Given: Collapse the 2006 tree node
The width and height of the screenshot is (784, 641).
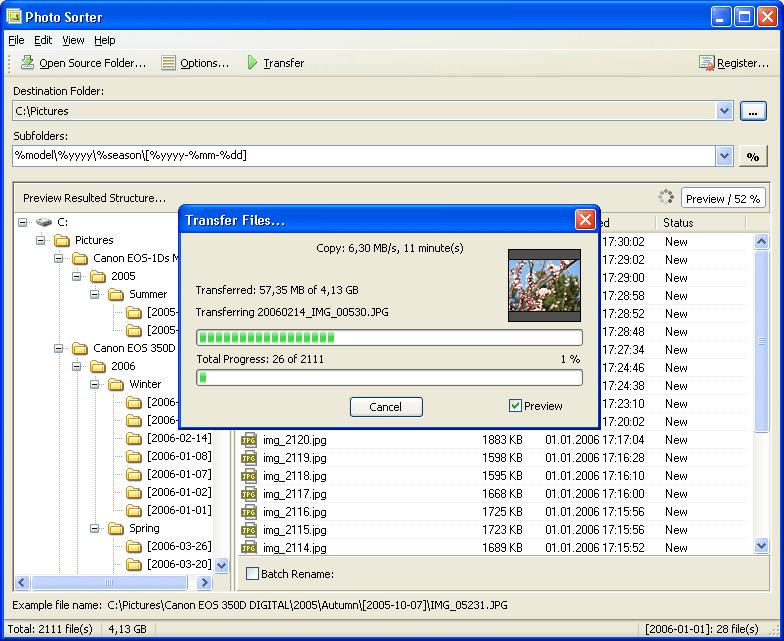Looking at the screenshot, I should pos(78,366).
